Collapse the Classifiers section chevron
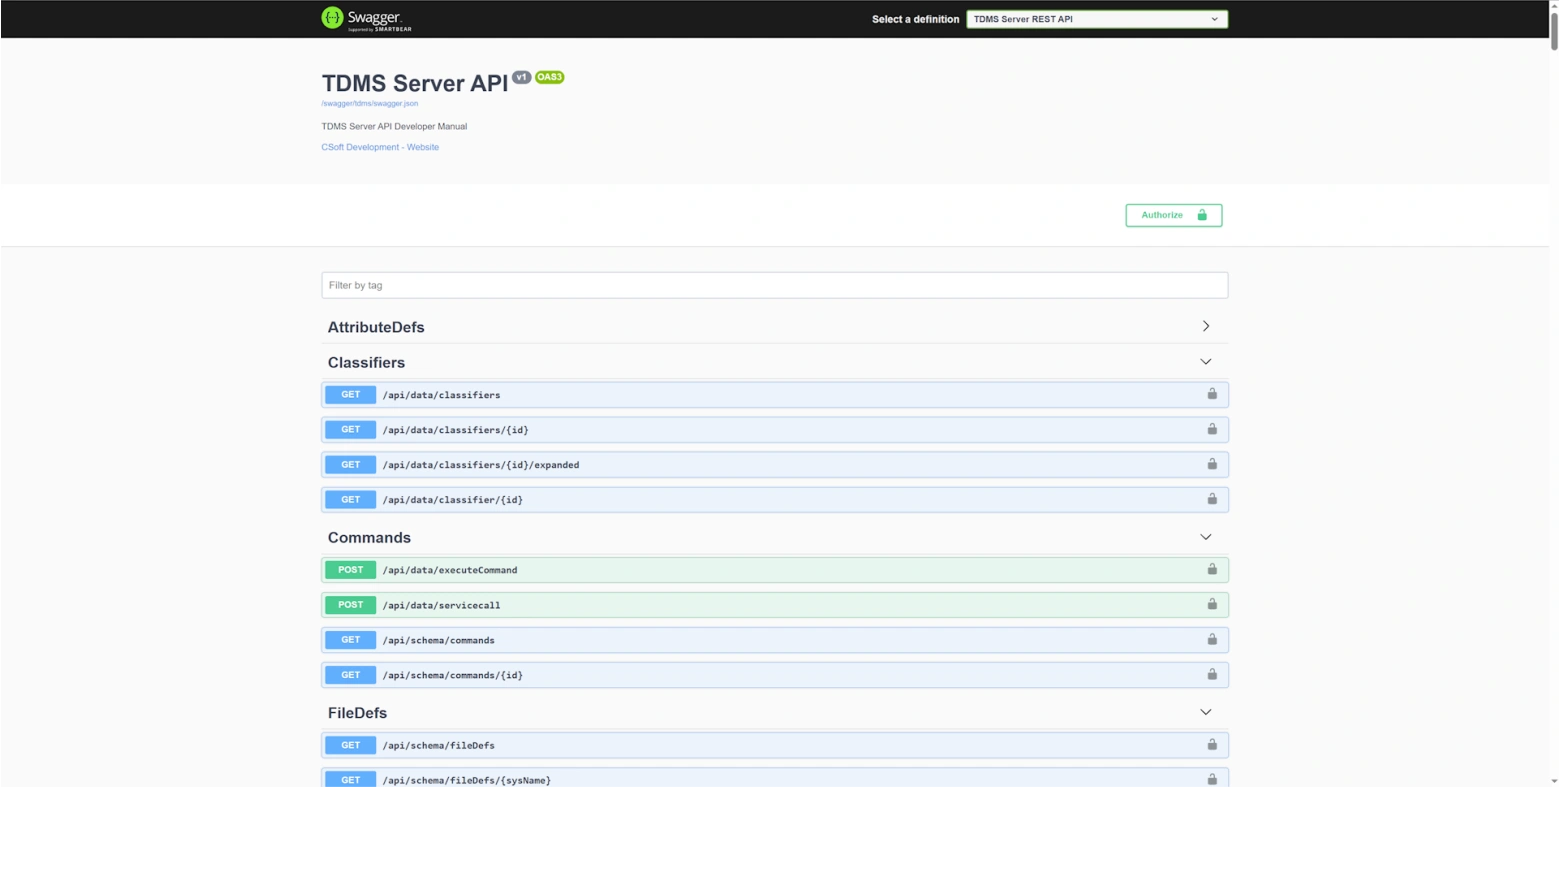 pyautogui.click(x=1206, y=362)
